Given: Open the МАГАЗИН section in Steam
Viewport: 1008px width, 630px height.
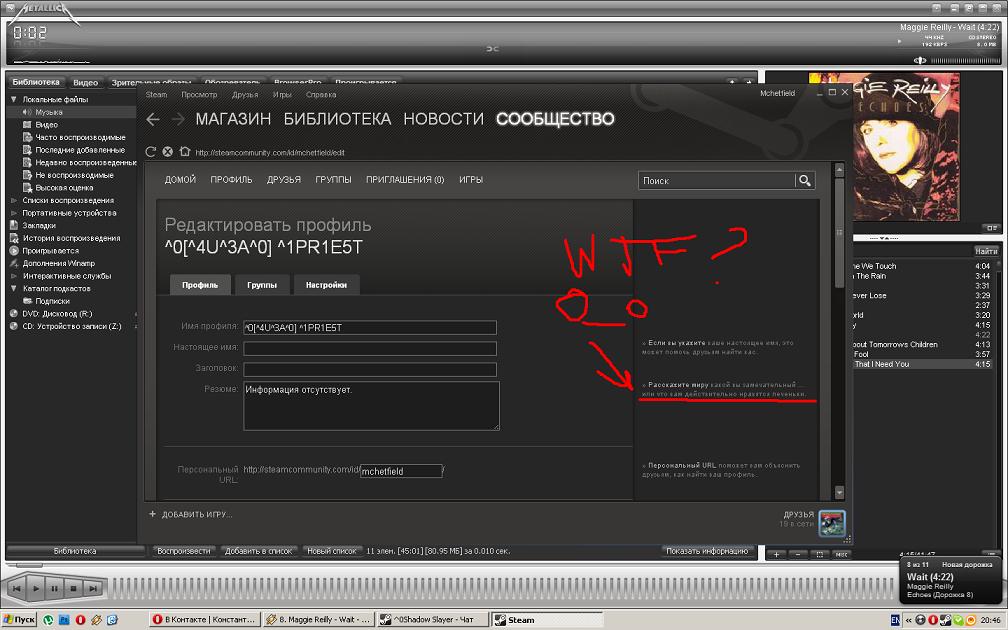Looking at the screenshot, I should coord(233,119).
